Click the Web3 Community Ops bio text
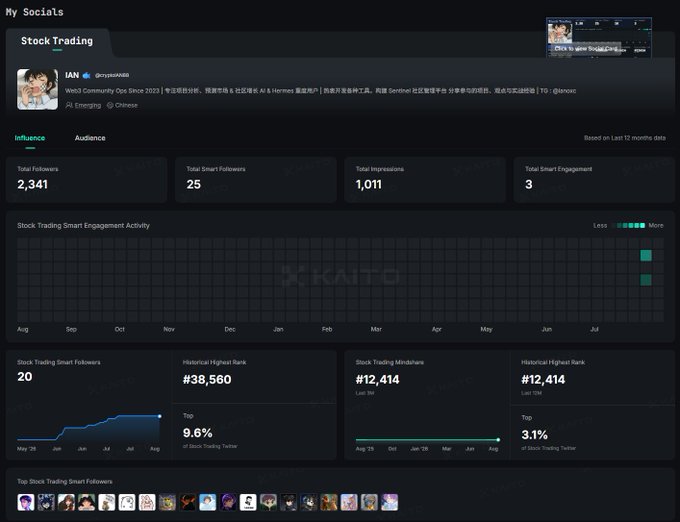Viewport: 680px width, 522px height. [x=320, y=91]
